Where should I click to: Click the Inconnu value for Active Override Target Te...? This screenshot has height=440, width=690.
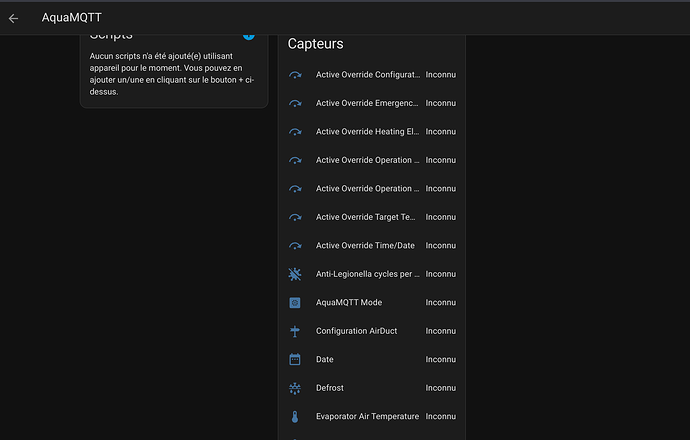440,217
